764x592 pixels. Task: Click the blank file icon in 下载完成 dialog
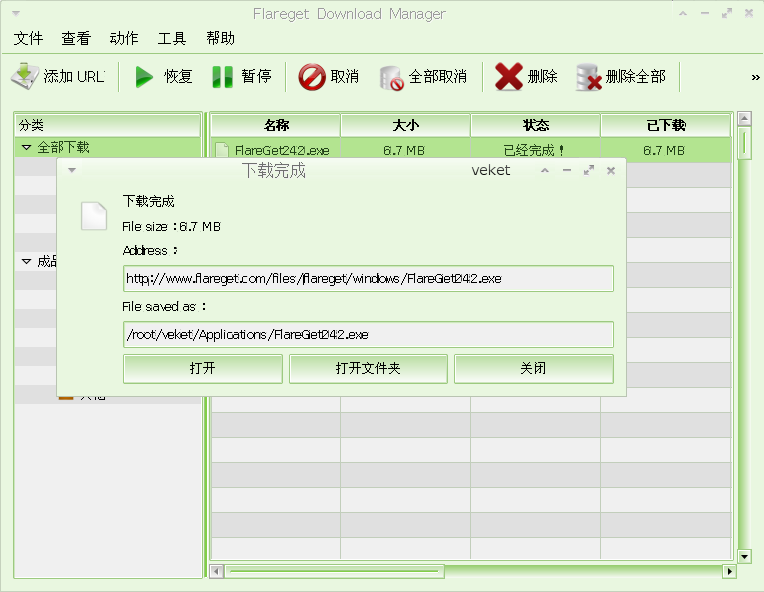pyautogui.click(x=94, y=215)
